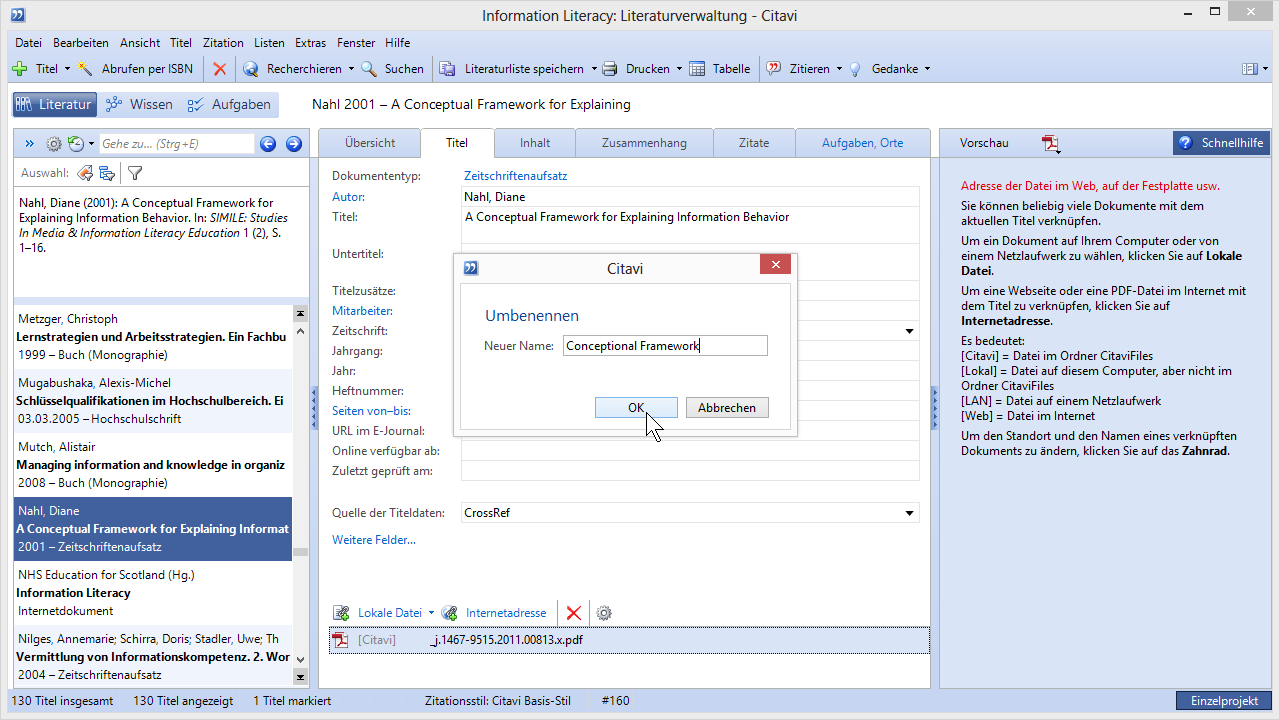Viewport: 1280px width, 720px height.
Task: Open the Titel add dropdown arrow
Action: pyautogui.click(x=67, y=69)
